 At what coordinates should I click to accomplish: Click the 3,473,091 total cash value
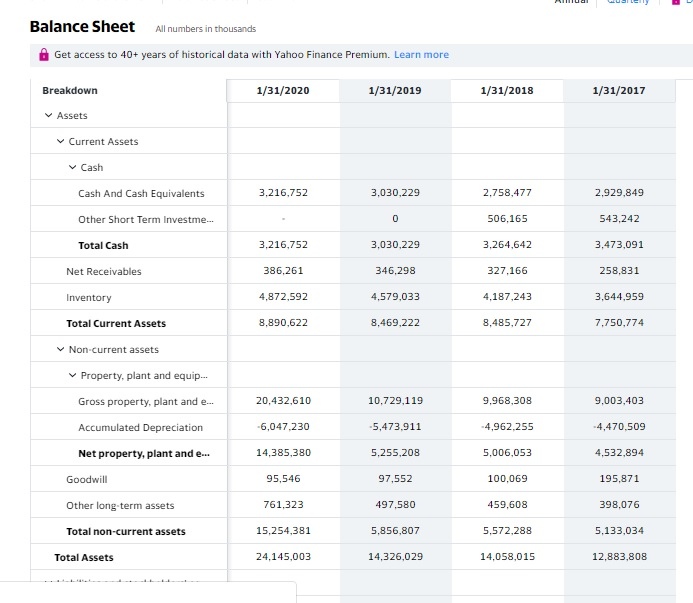[x=619, y=245]
